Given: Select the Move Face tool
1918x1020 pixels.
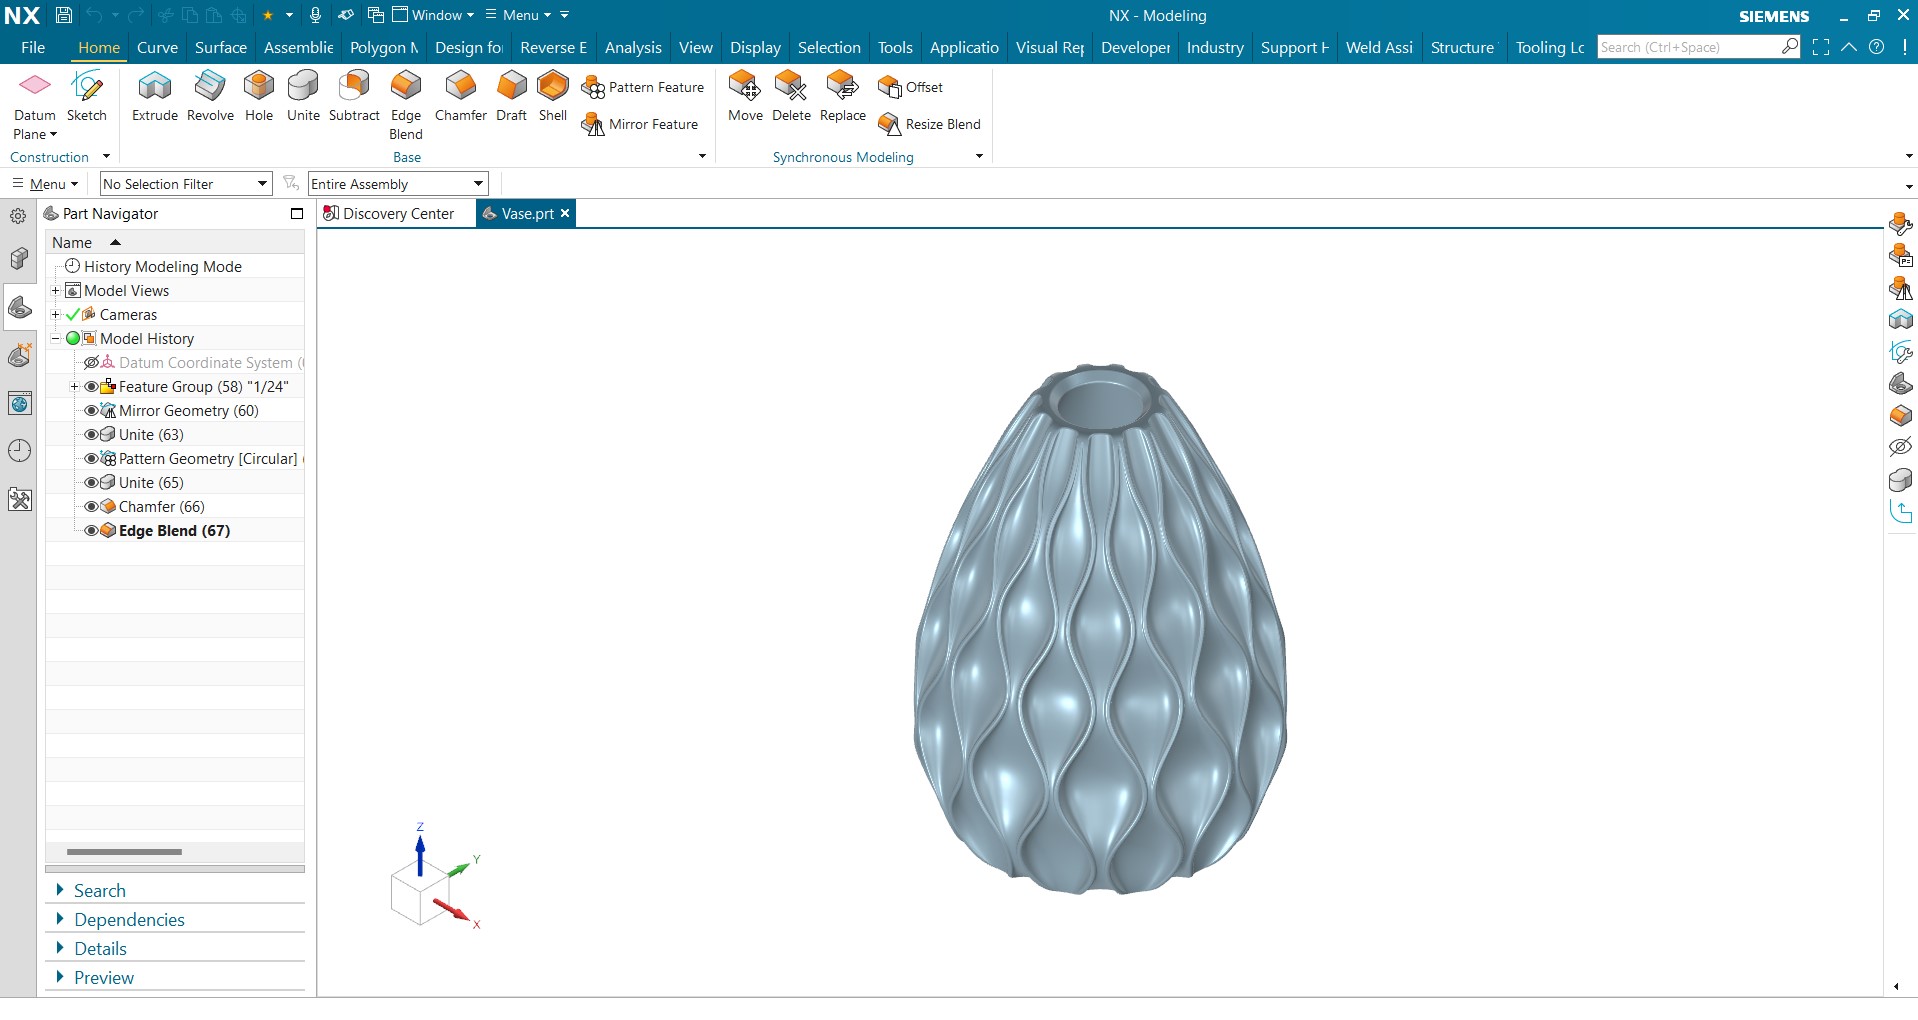Looking at the screenshot, I should point(745,97).
